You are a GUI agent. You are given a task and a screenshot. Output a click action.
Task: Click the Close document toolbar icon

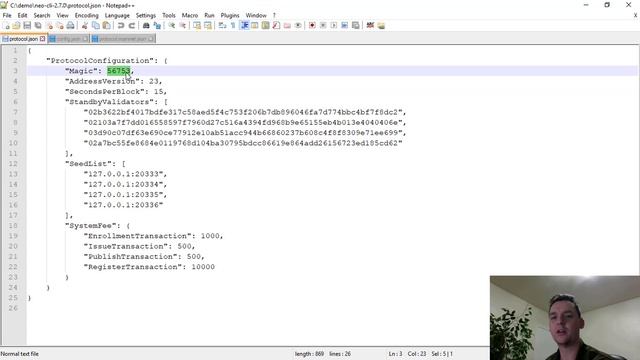[x=49, y=25]
